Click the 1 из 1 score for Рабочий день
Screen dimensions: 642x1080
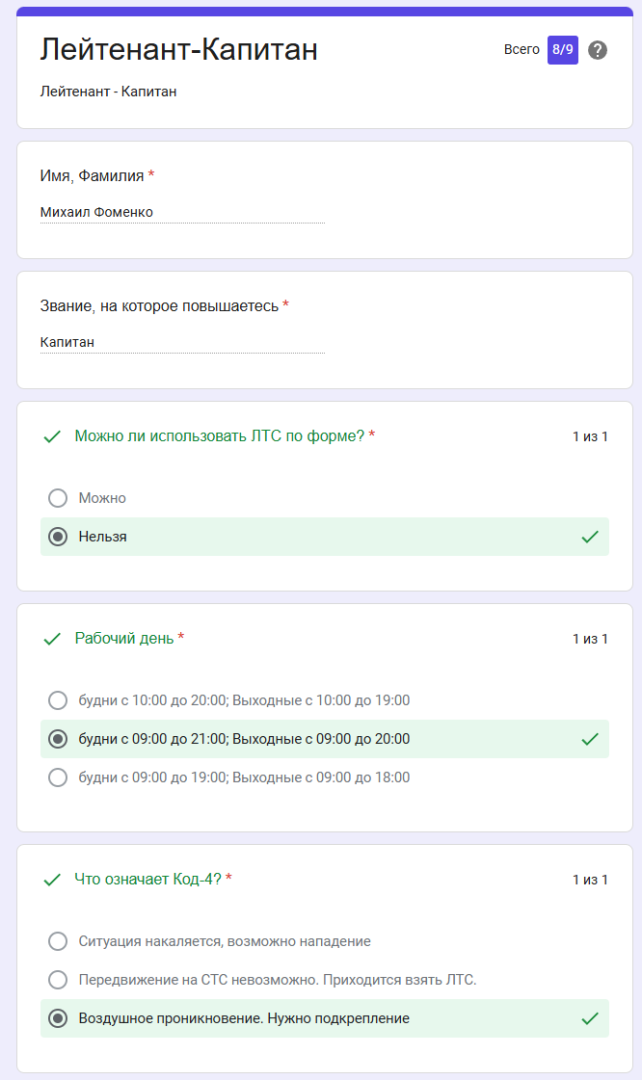click(590, 638)
